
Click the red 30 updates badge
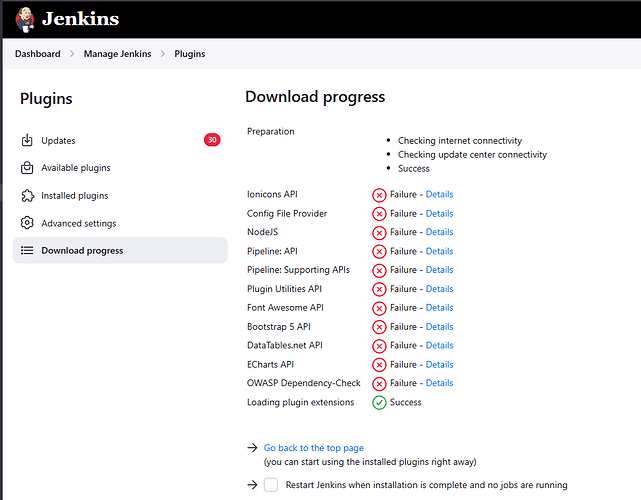point(212,140)
